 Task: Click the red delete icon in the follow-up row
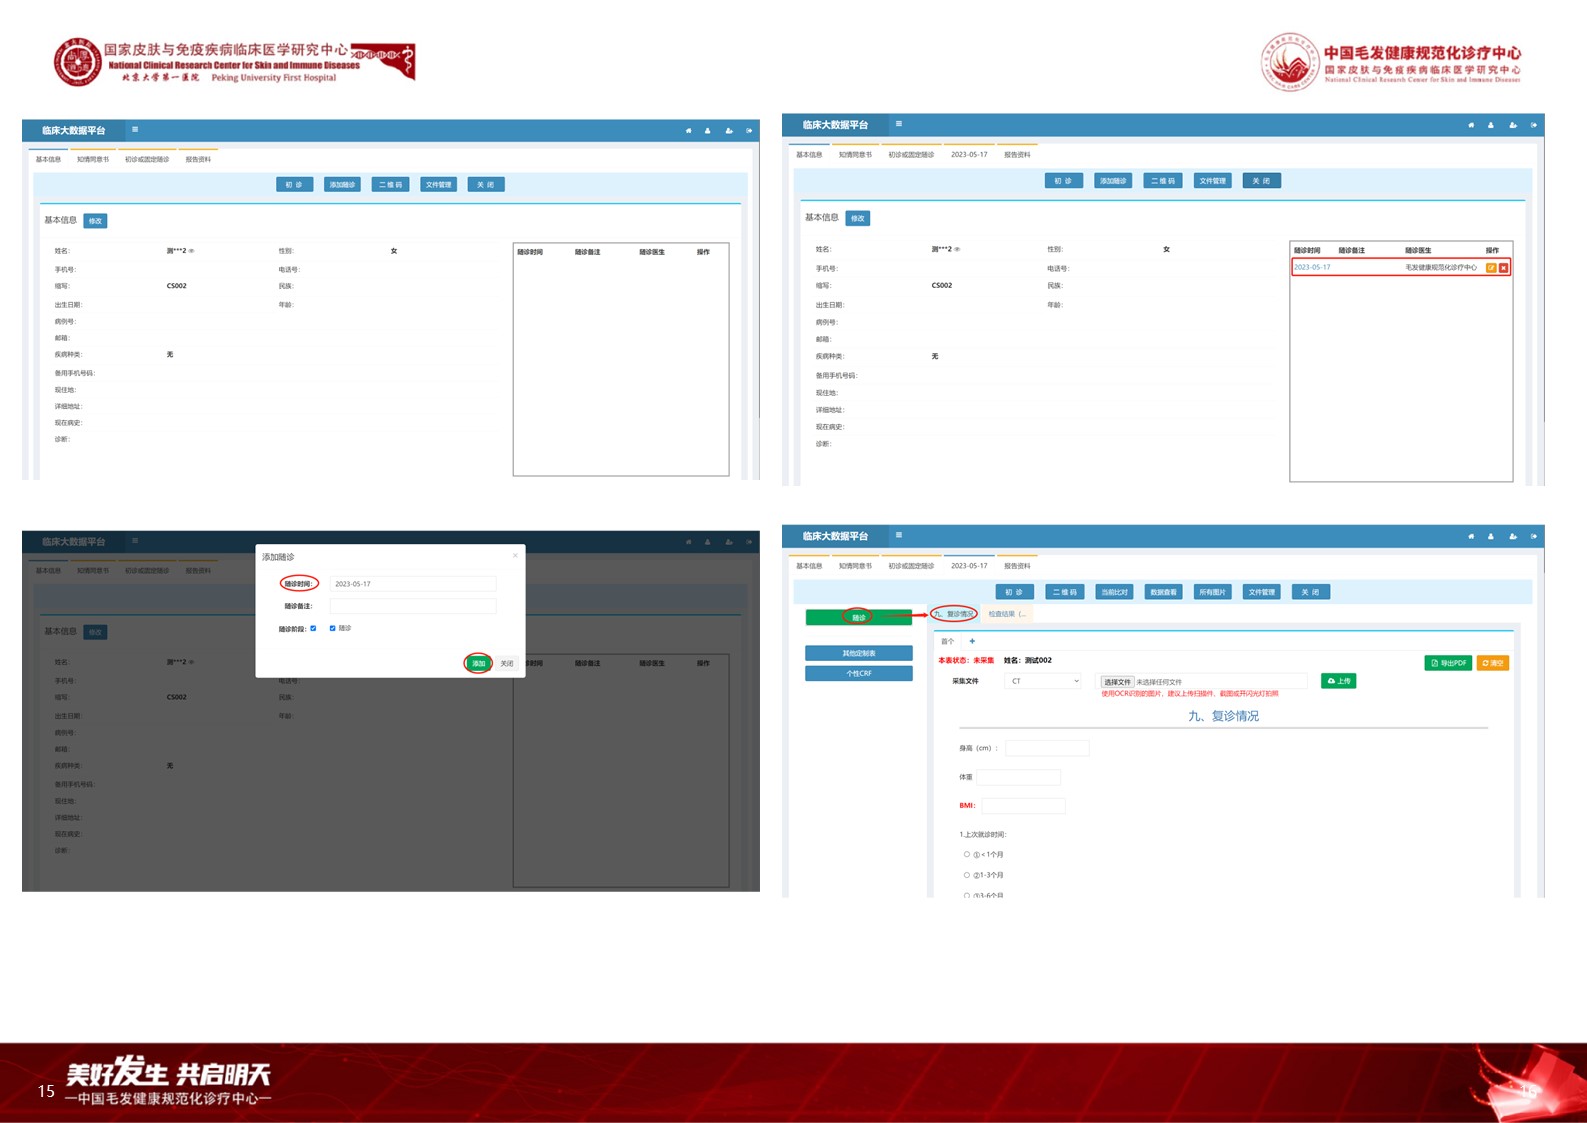[x=1503, y=268]
